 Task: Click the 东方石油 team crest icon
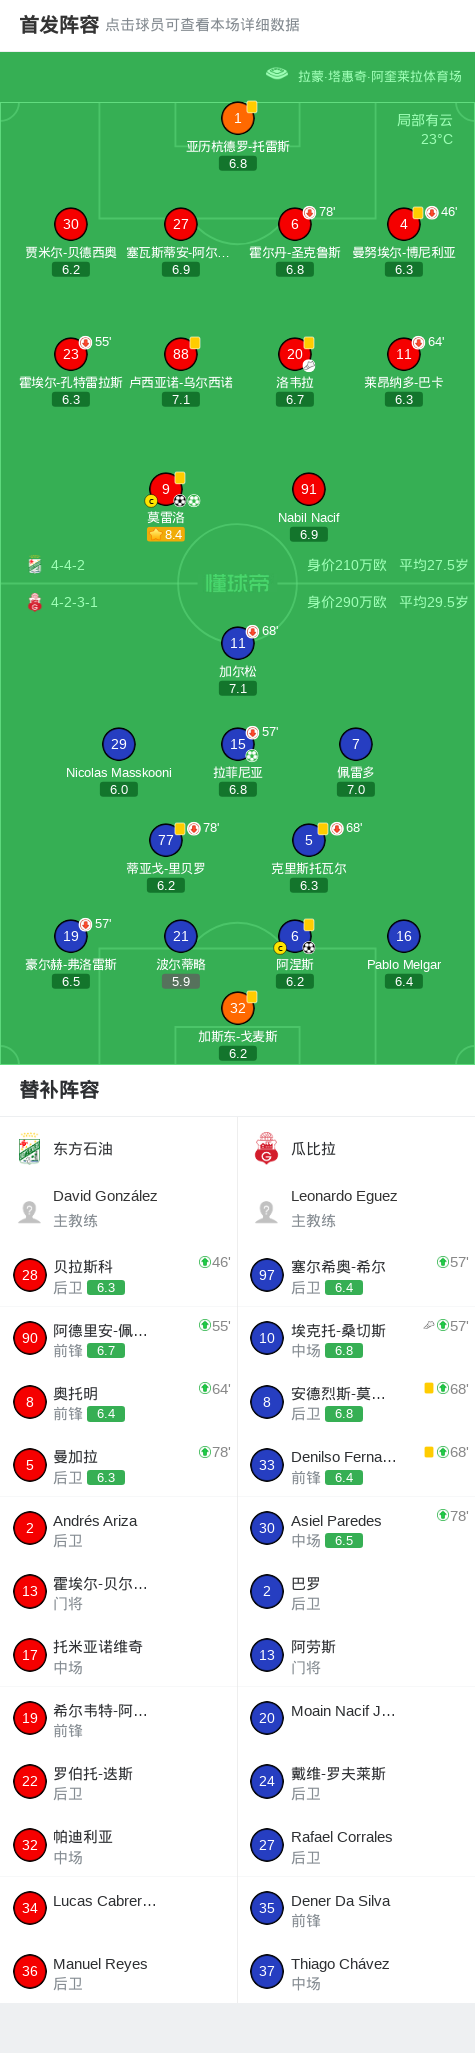[29, 1149]
